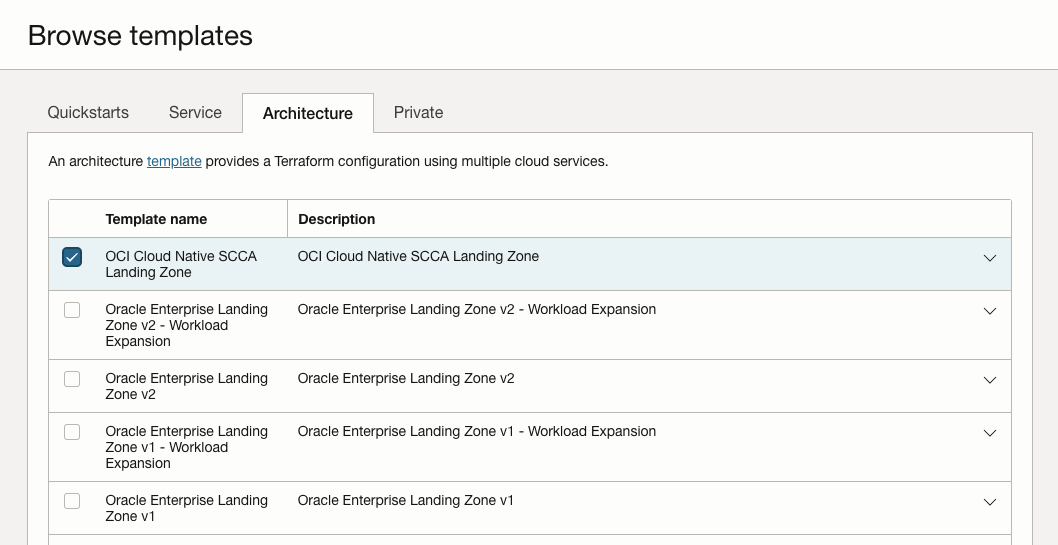
Task: Expand the Oracle Enterprise Landing Zone v2 row chevron
Action: coord(990,380)
